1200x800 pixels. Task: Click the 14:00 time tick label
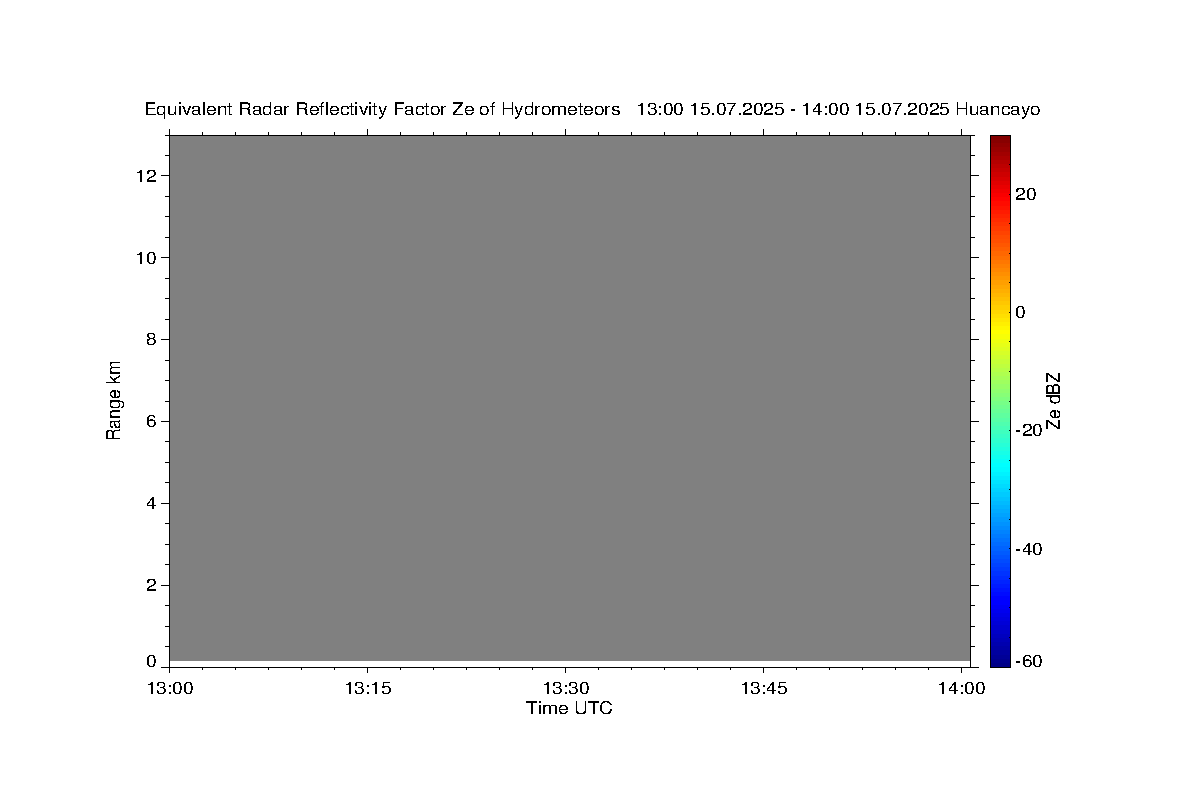[x=962, y=688]
